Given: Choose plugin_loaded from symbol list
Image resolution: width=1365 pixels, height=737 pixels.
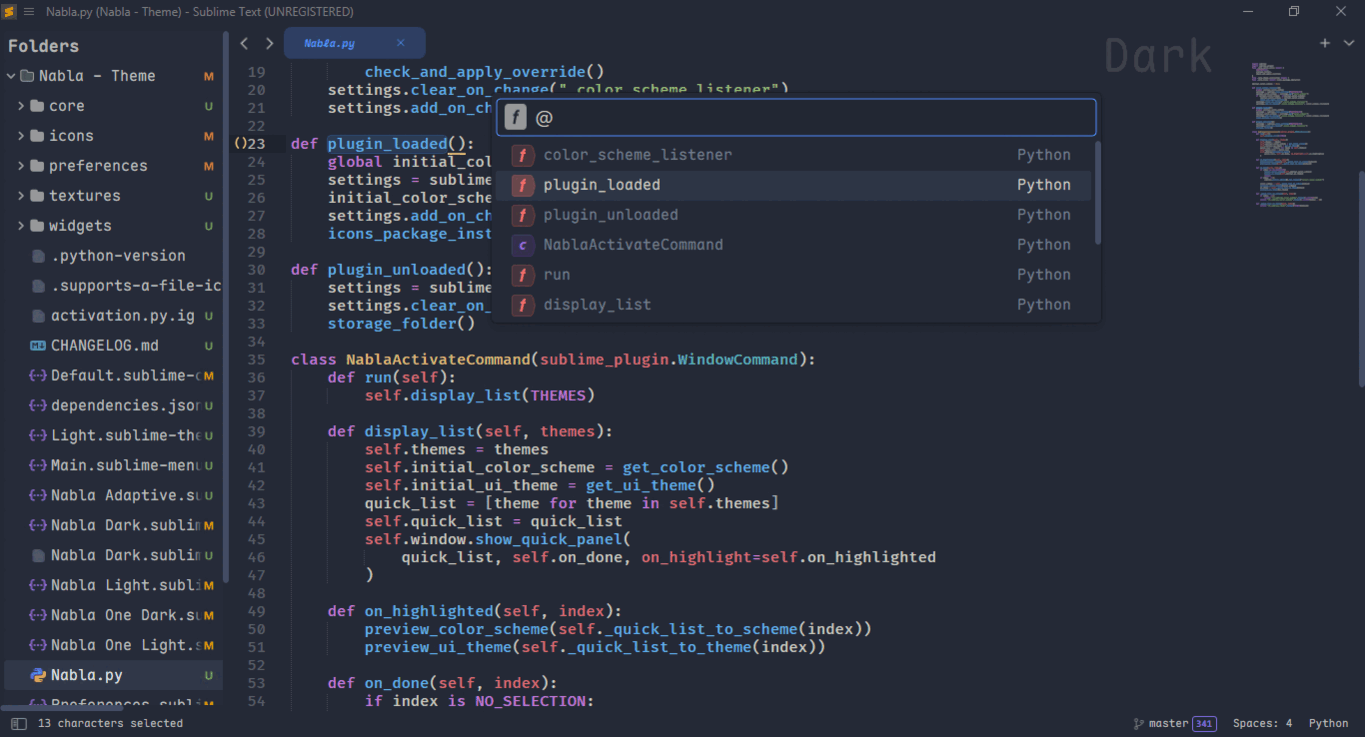Looking at the screenshot, I should pos(794,185).
